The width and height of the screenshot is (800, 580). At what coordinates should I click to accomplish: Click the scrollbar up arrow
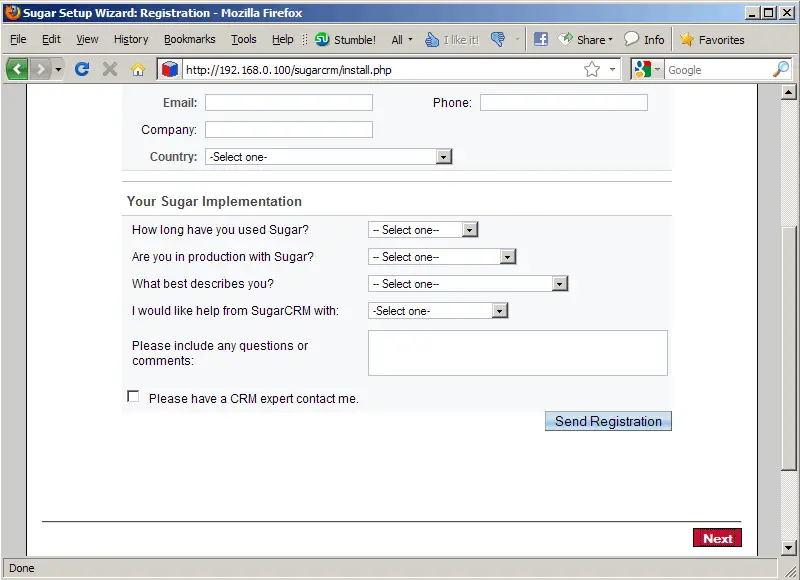point(788,92)
